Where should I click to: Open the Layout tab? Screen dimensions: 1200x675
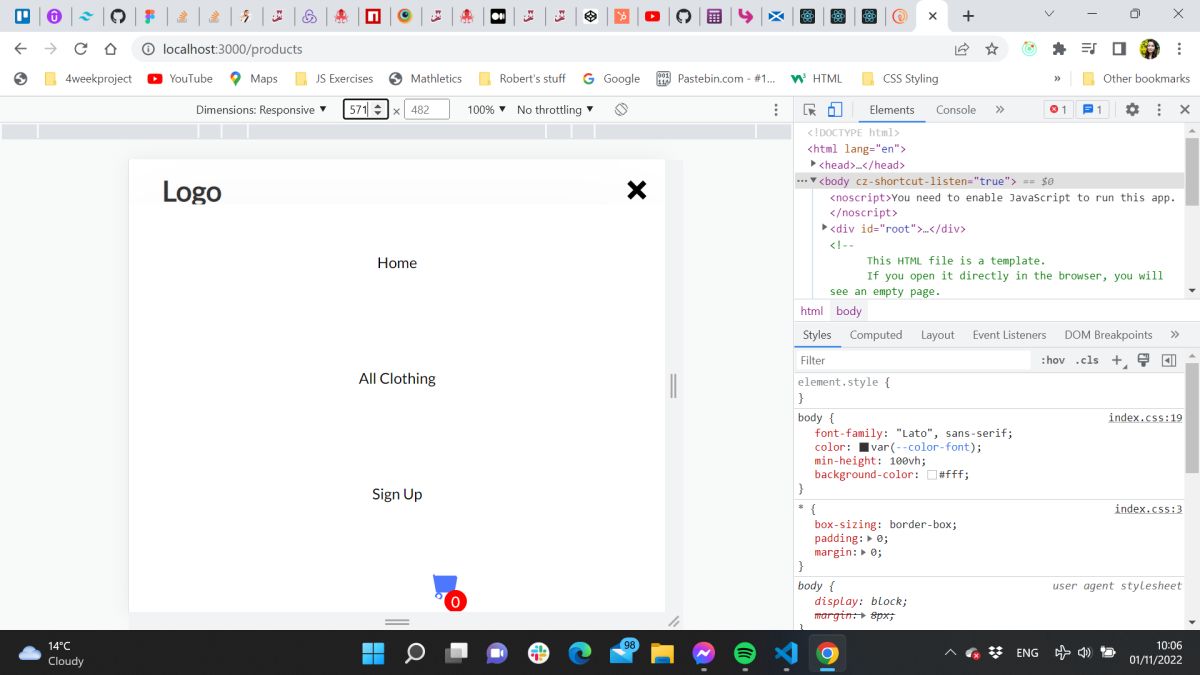pos(938,335)
